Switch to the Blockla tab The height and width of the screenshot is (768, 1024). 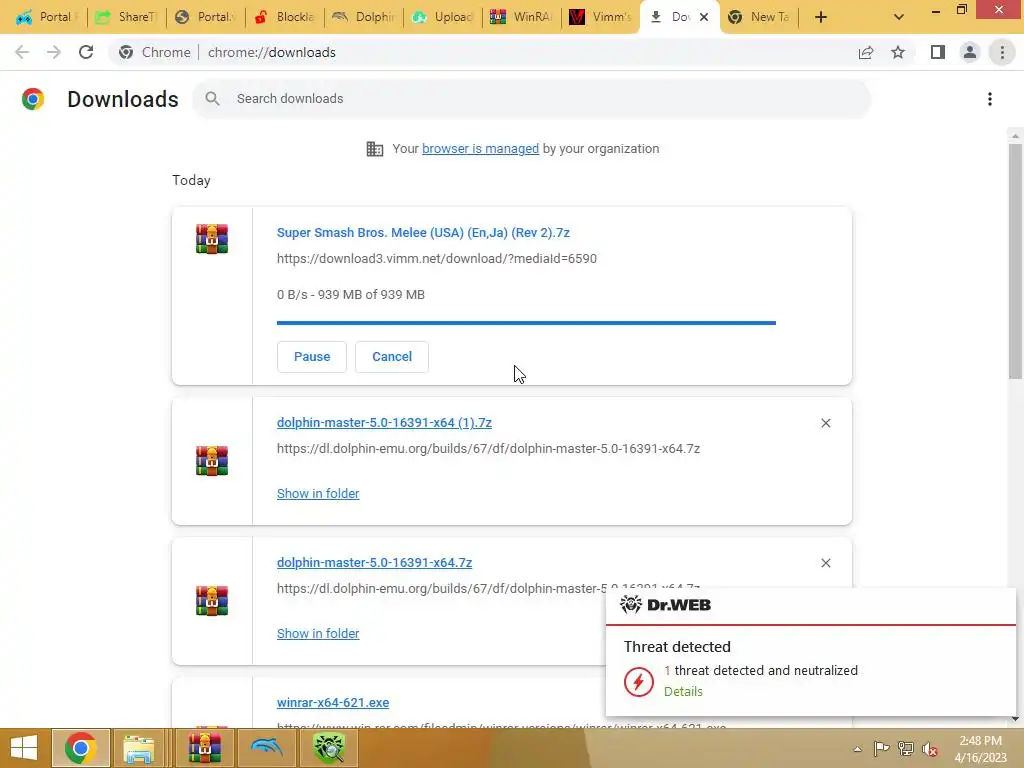click(285, 17)
